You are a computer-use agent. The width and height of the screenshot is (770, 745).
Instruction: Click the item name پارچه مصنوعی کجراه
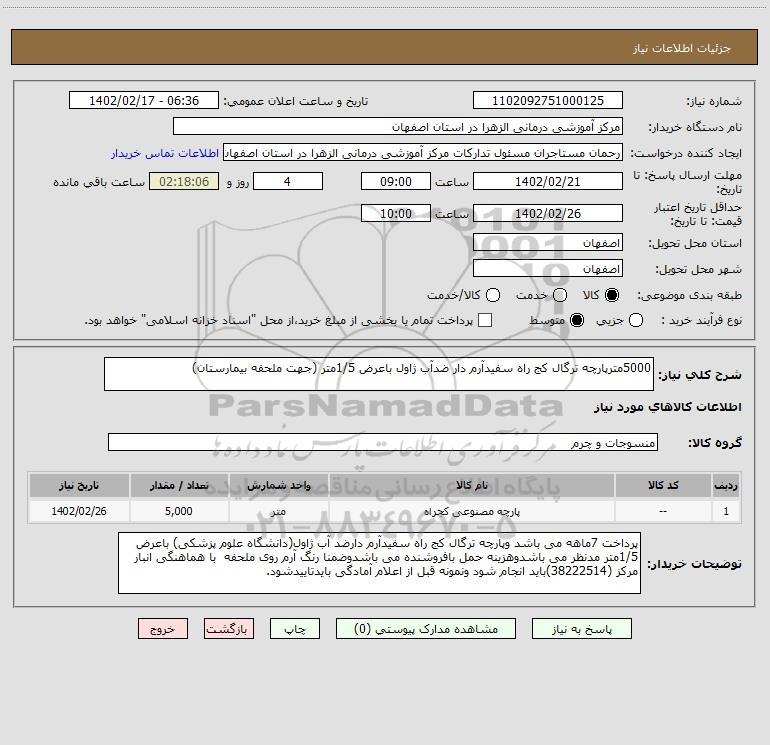tap(471, 511)
